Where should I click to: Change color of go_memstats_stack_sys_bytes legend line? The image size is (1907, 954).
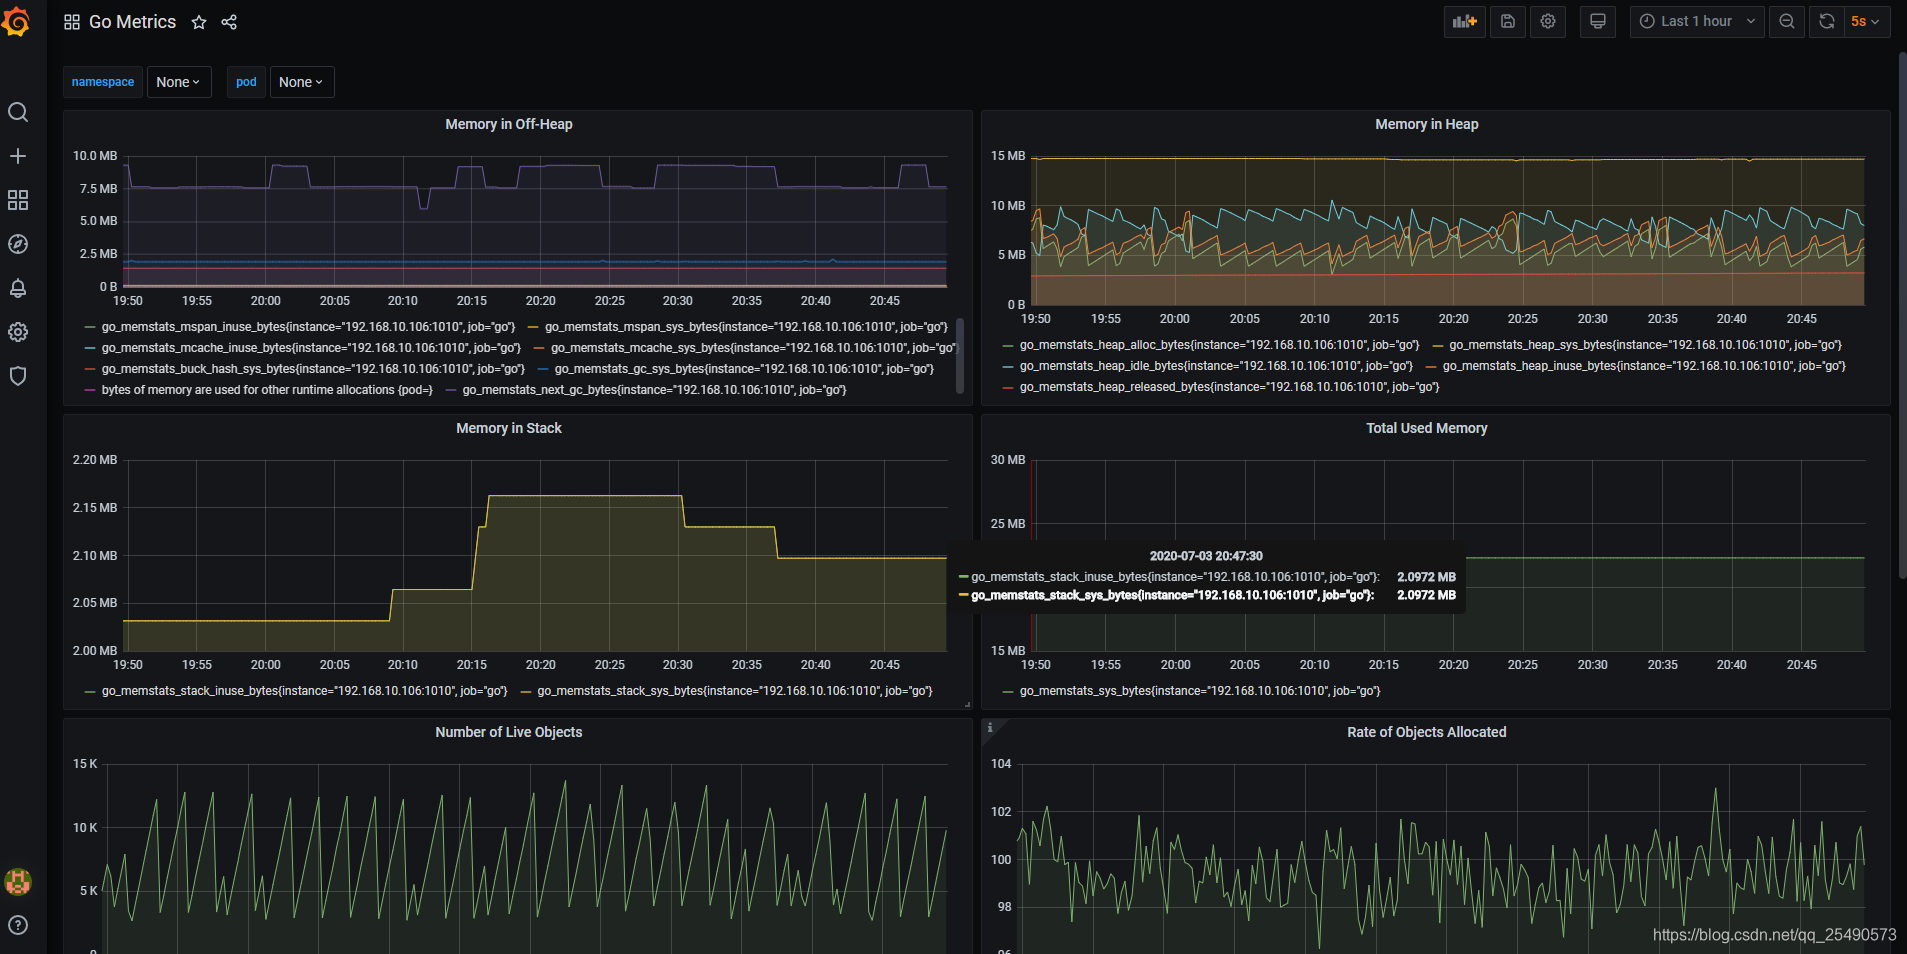click(526, 691)
